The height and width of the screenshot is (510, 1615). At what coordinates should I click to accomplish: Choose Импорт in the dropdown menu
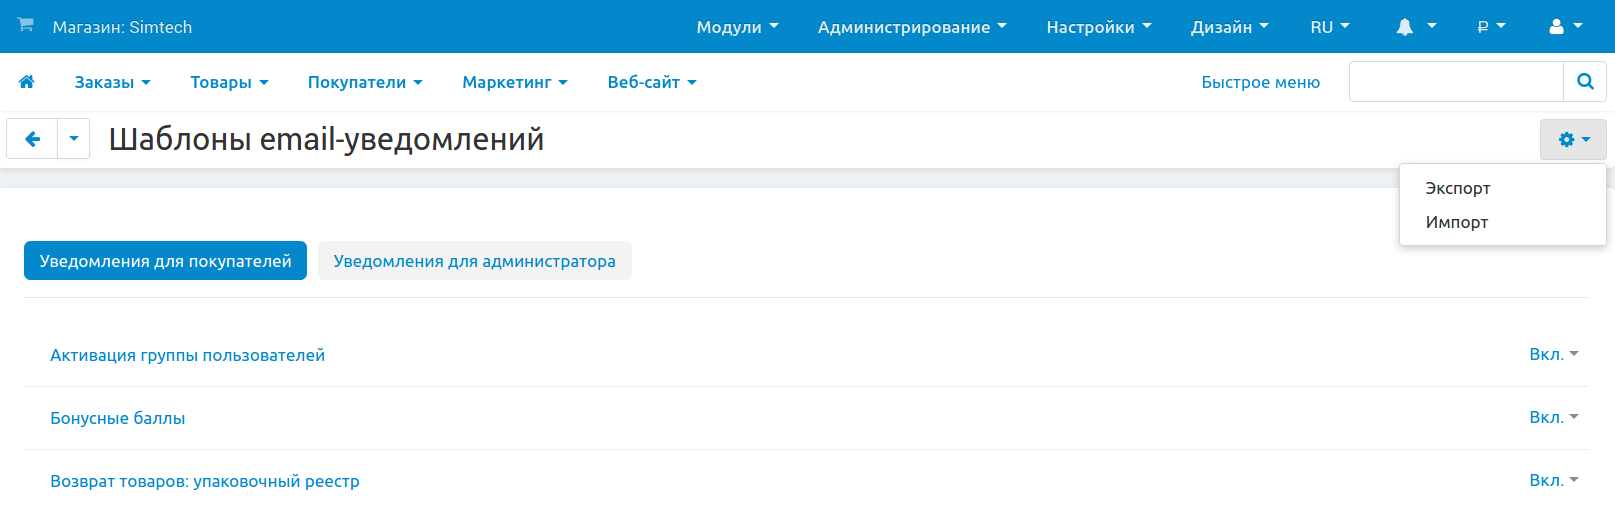tap(1456, 222)
